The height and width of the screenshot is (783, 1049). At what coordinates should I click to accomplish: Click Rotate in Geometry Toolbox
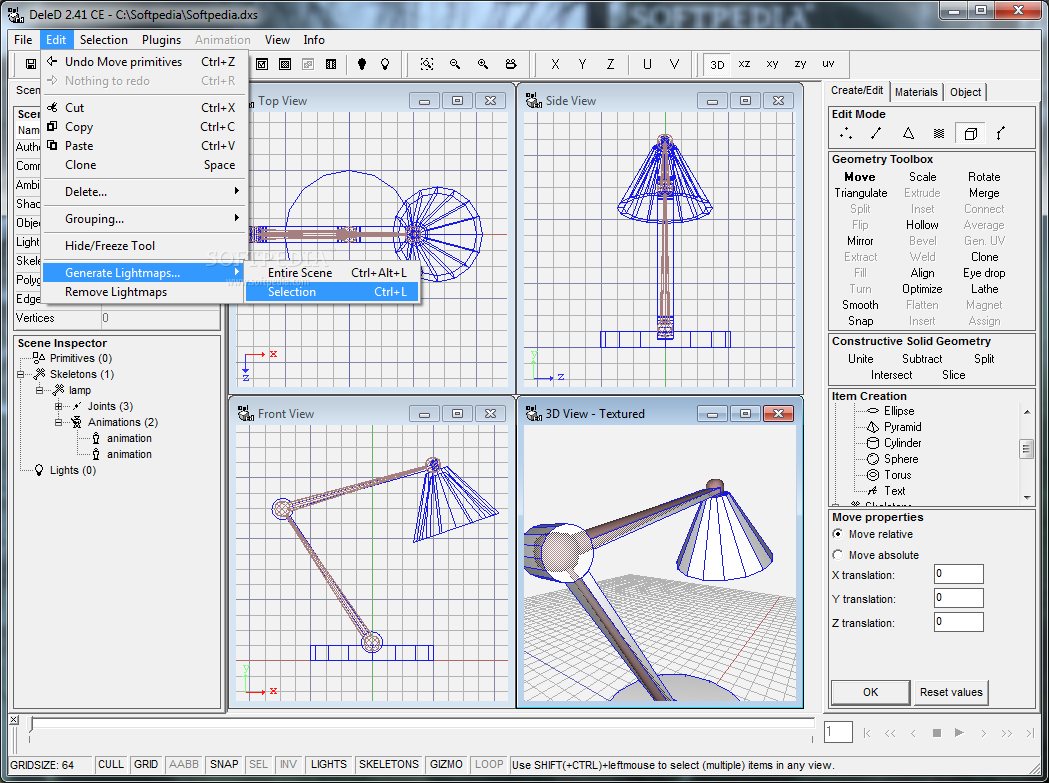[x=984, y=177]
